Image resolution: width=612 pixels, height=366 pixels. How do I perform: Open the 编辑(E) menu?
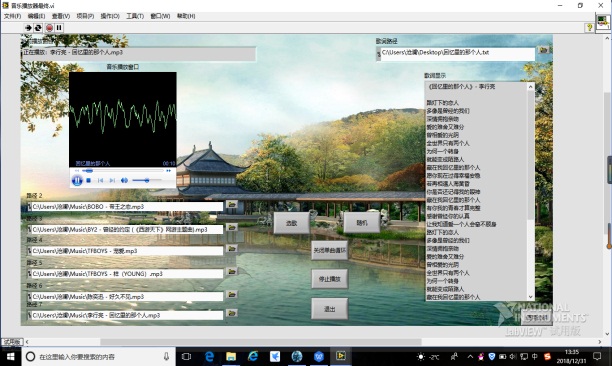click(x=36, y=16)
